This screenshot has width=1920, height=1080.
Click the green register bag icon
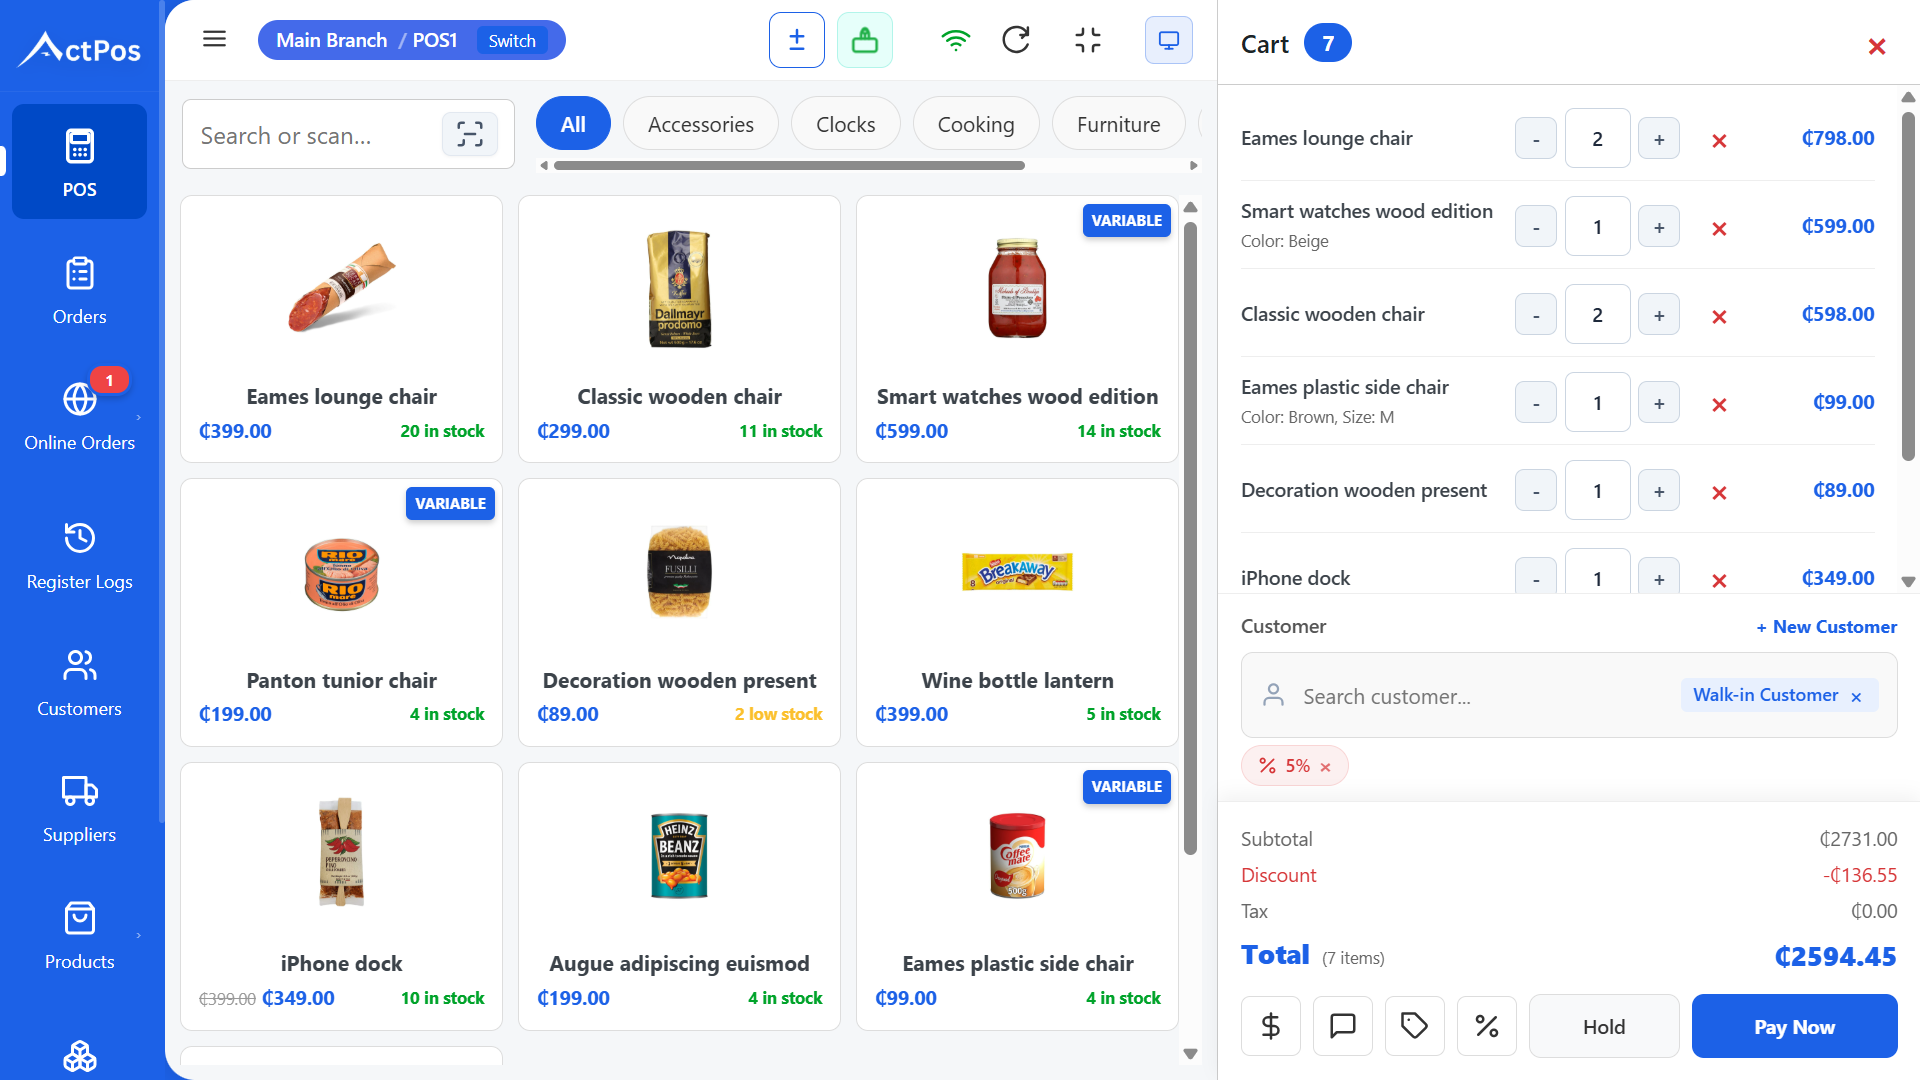click(865, 40)
